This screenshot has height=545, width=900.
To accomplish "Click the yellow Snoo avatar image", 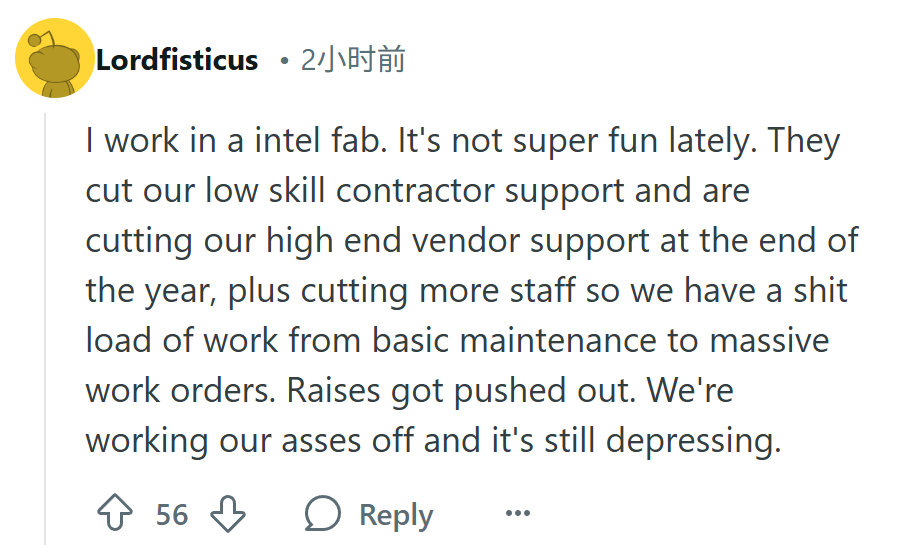I will pos(55,58).
